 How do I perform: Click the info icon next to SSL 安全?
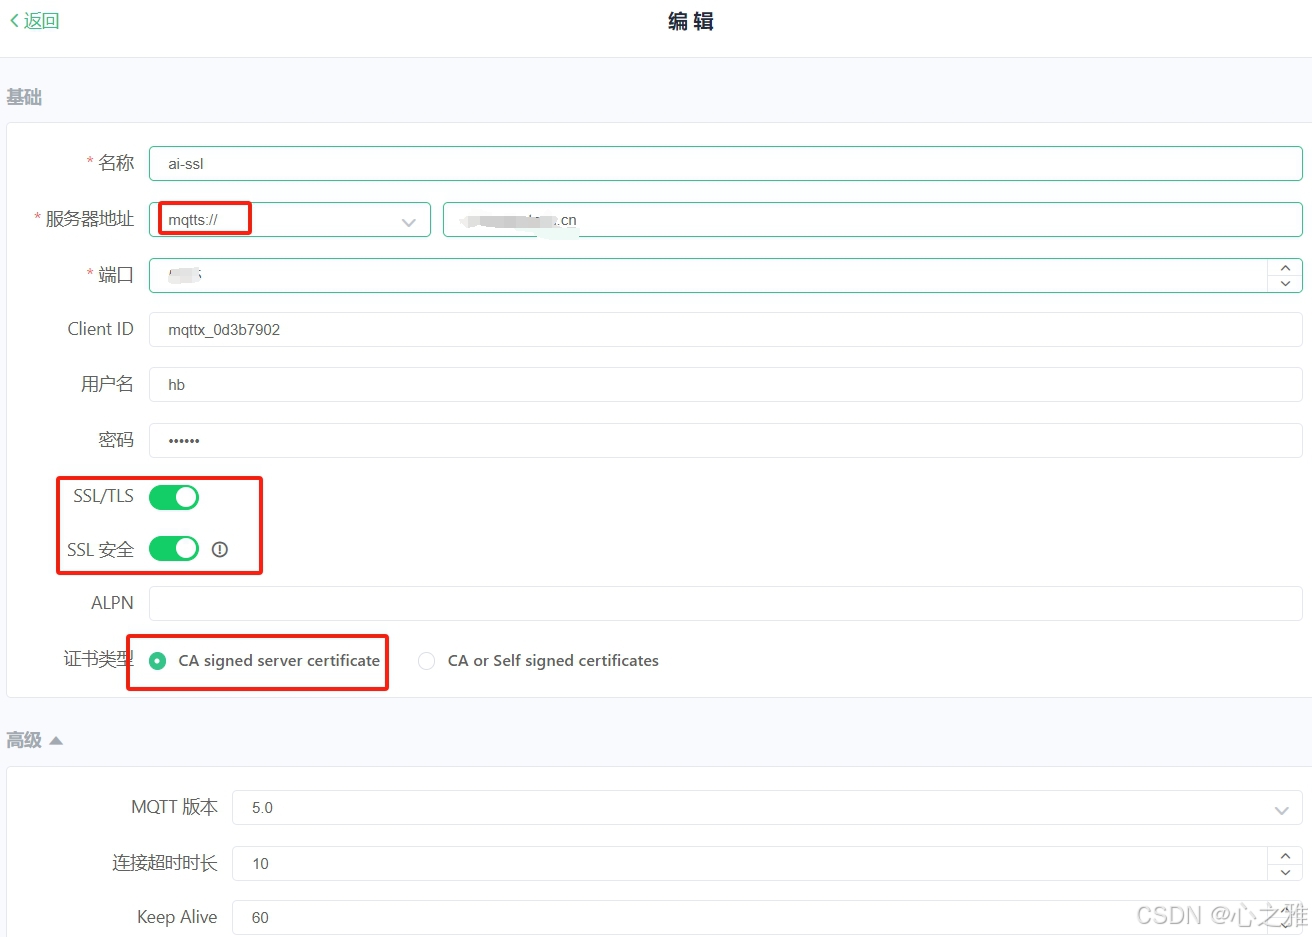220,549
